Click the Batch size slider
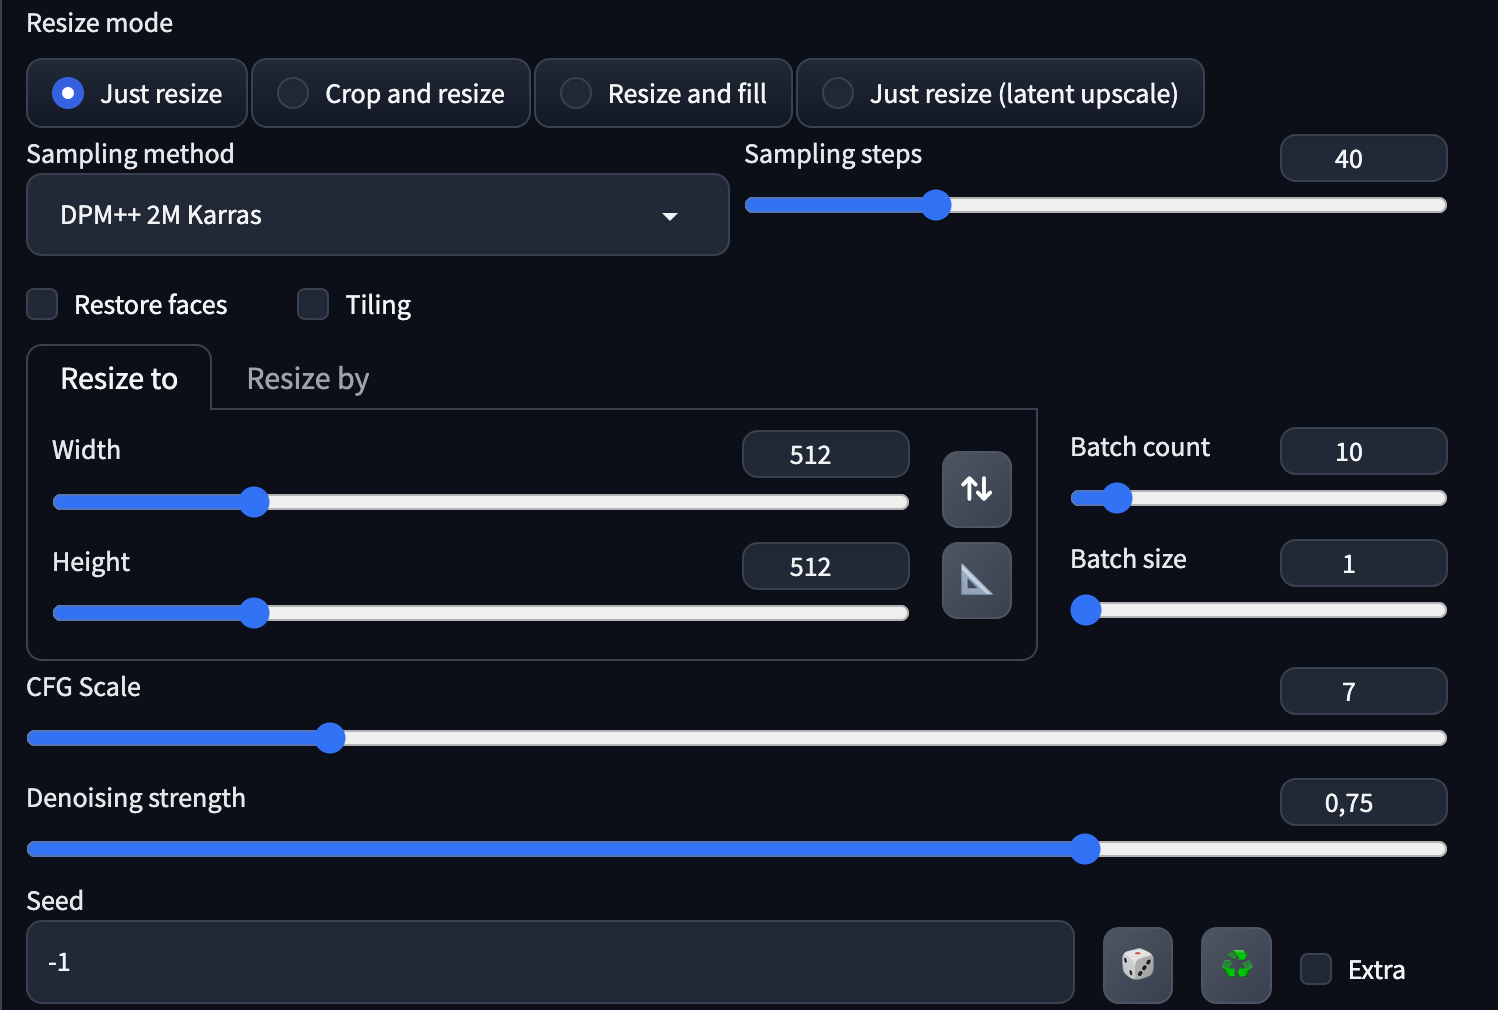The image size is (1498, 1010). (x=1259, y=610)
